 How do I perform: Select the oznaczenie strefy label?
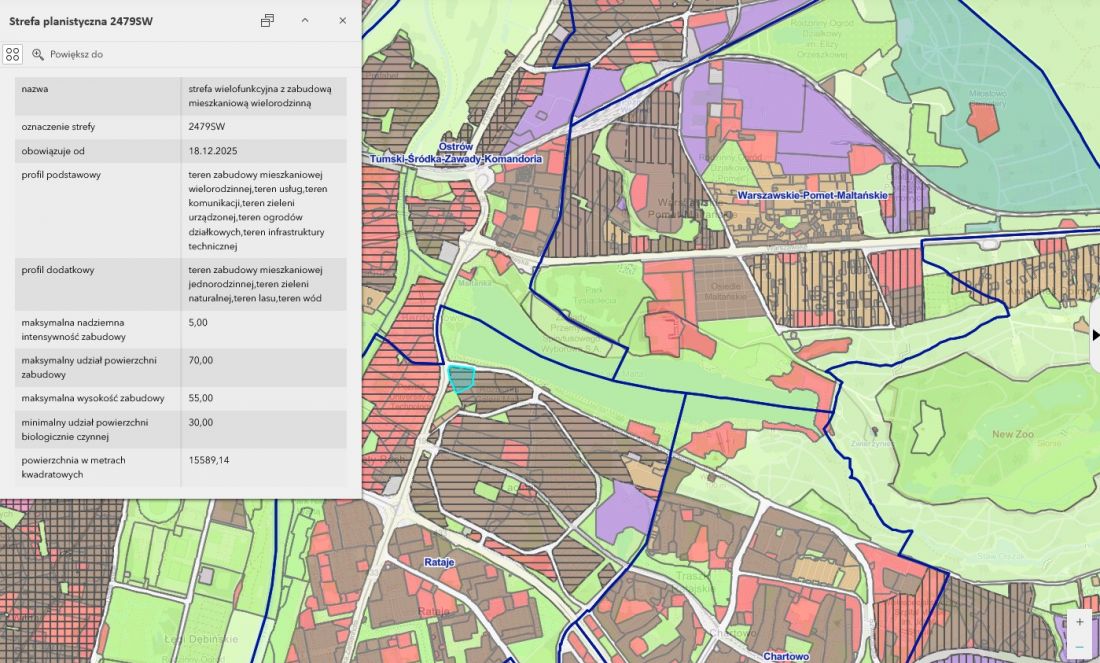(58, 127)
